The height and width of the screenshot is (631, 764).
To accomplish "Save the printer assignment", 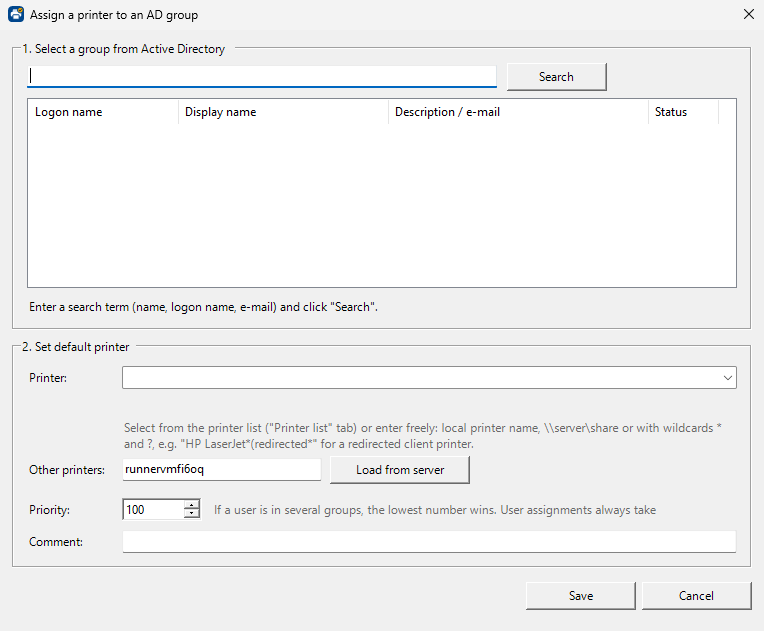I will click(x=581, y=596).
